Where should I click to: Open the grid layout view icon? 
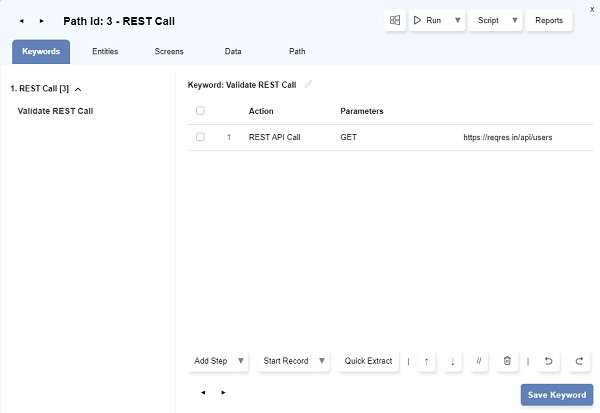[395, 20]
